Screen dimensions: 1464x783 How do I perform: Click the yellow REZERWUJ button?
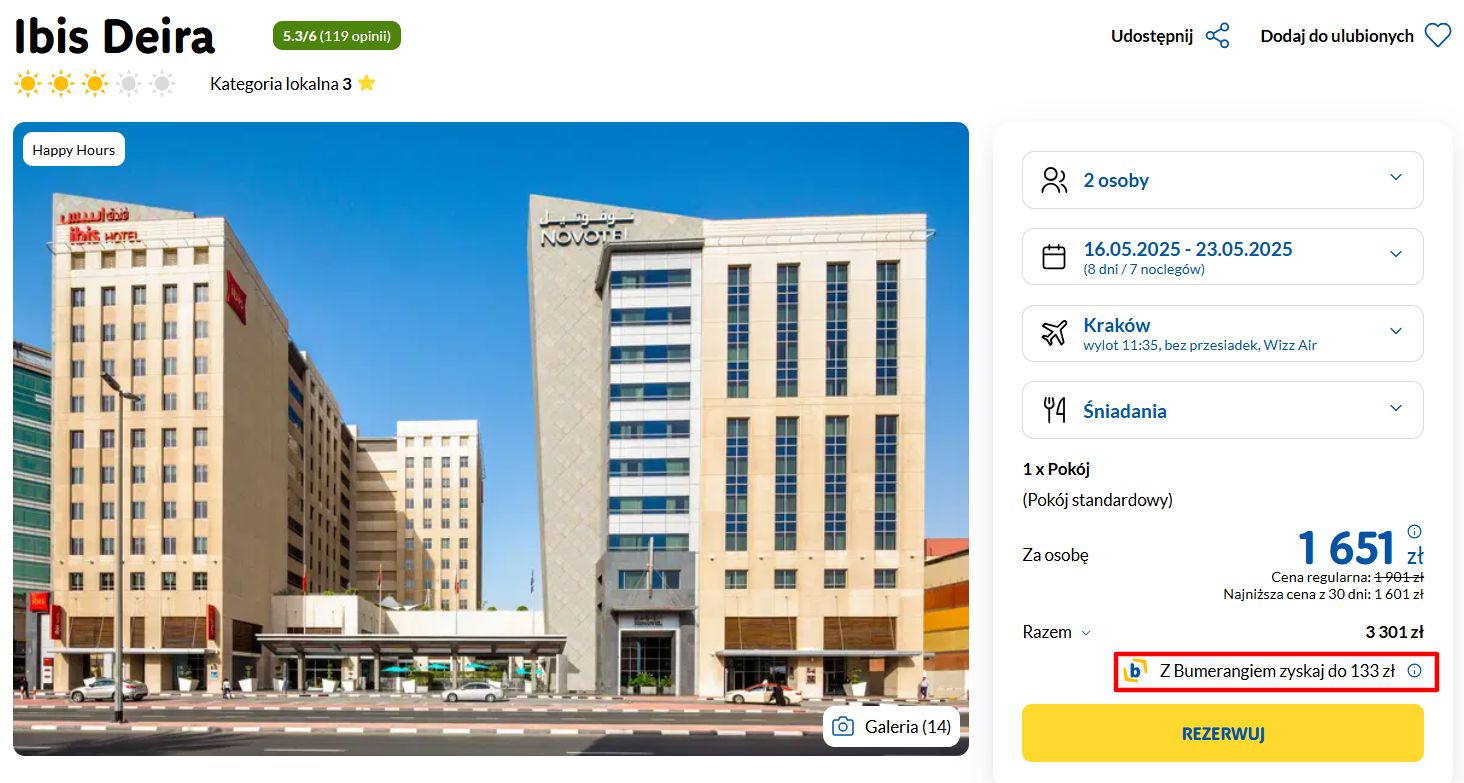click(x=1222, y=733)
